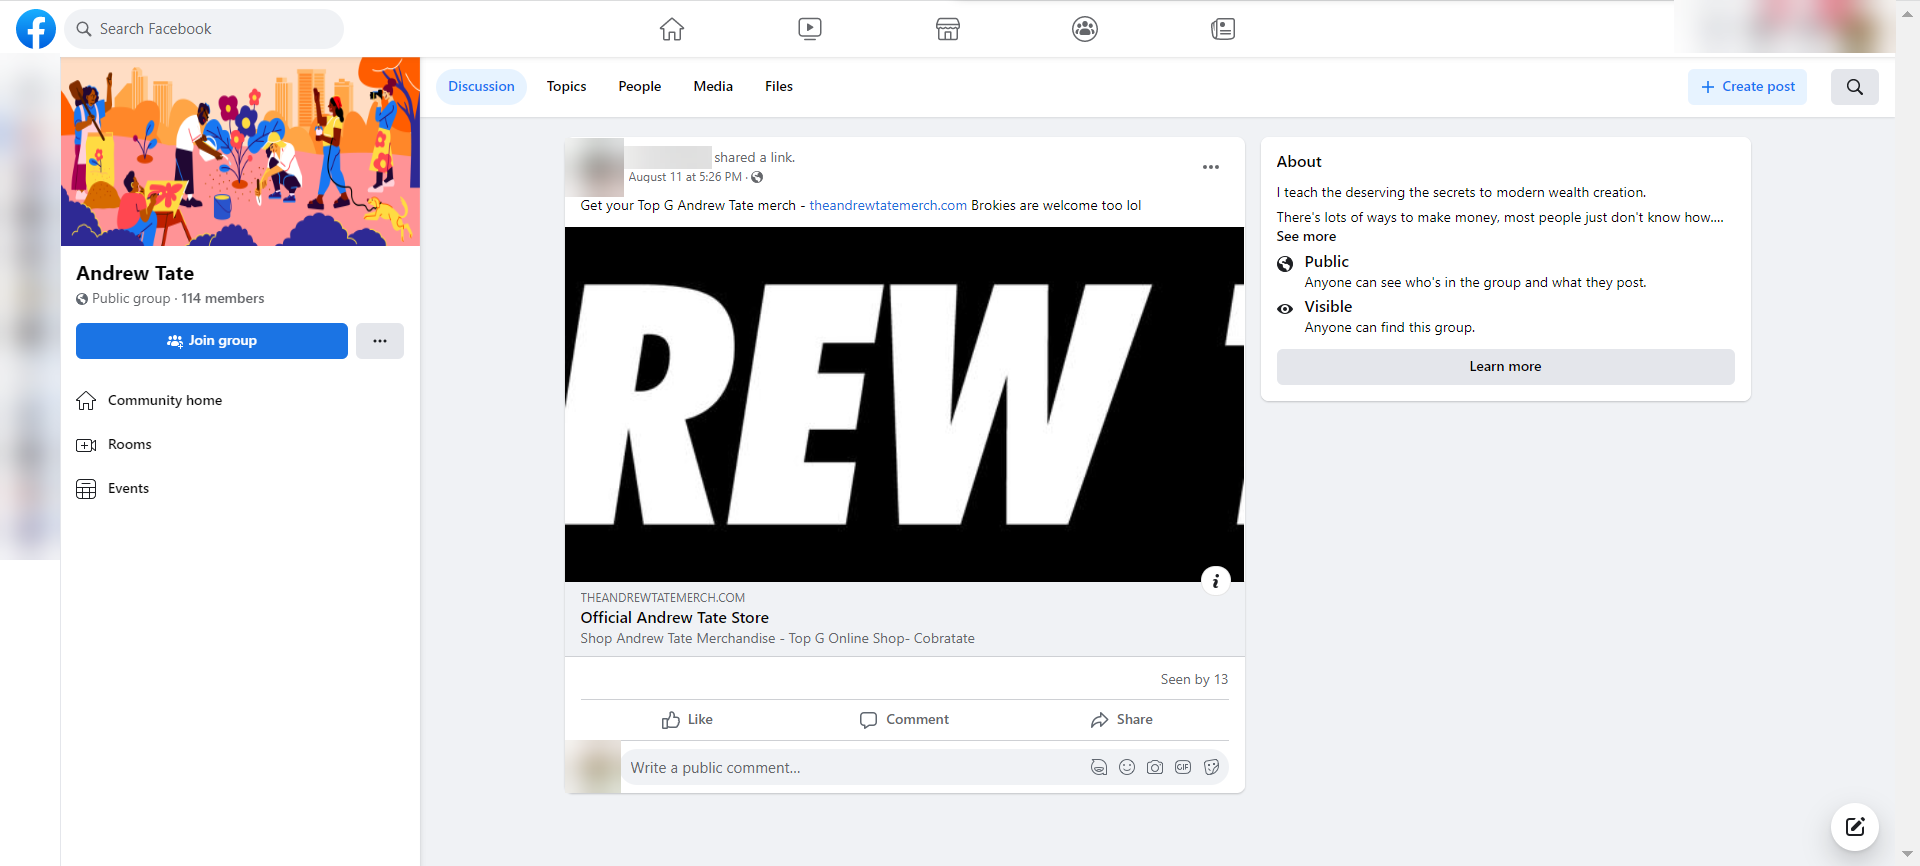This screenshot has height=866, width=1920.
Task: Switch to the Media tab
Action: (x=713, y=87)
